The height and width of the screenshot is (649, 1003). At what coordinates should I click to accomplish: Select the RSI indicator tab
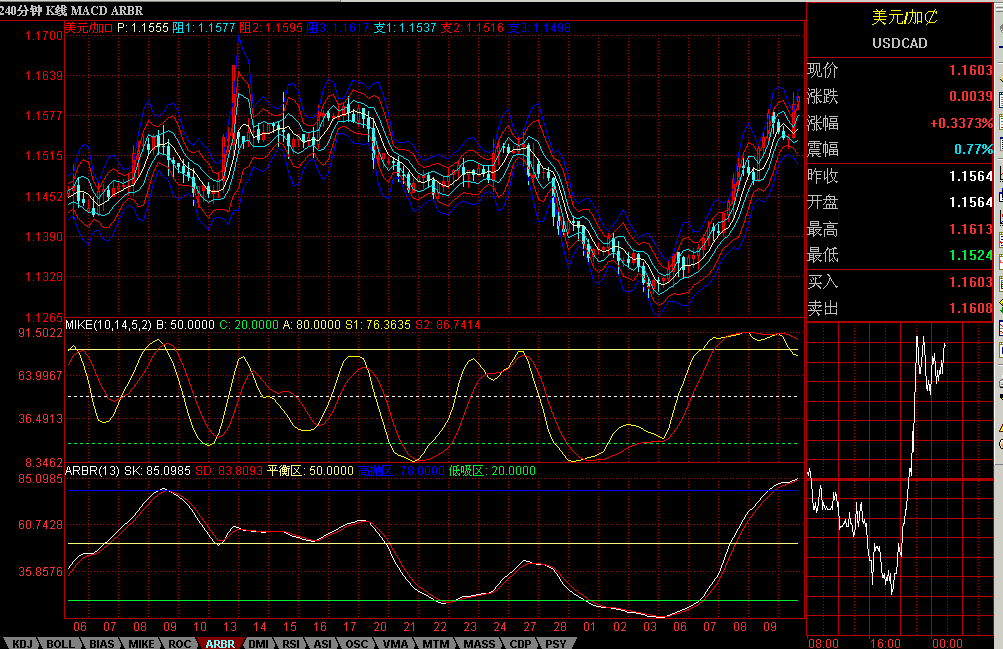[291, 643]
